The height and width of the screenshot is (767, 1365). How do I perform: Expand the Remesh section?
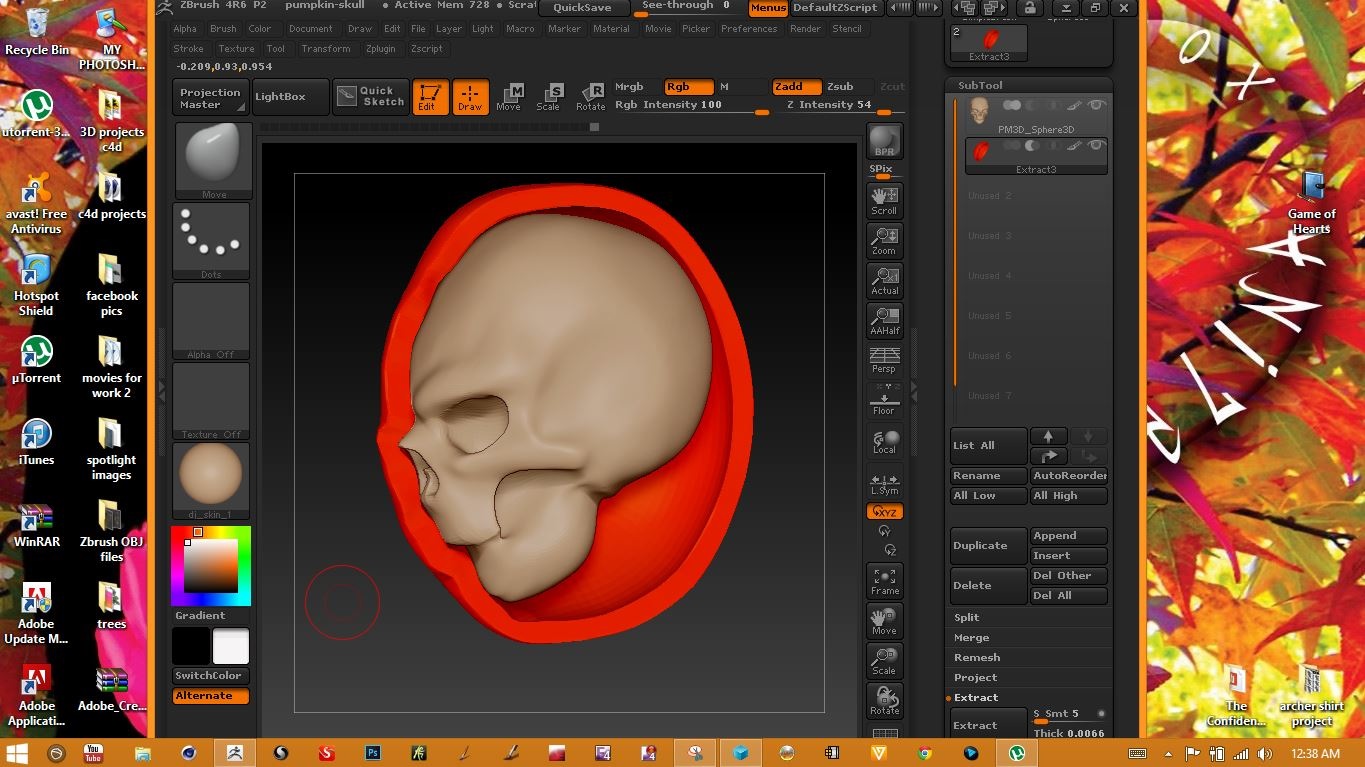click(977, 657)
